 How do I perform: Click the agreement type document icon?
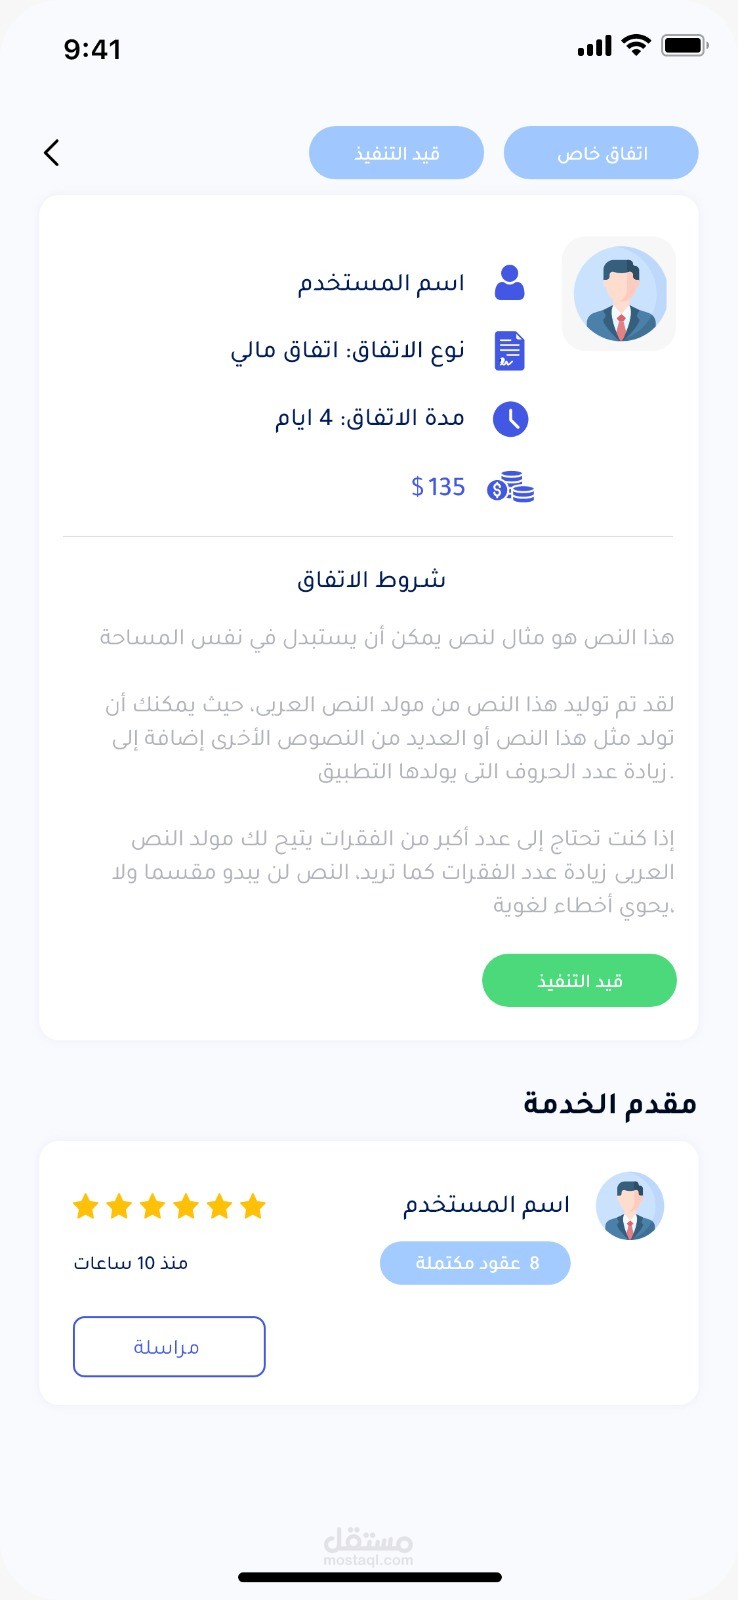[x=510, y=351]
